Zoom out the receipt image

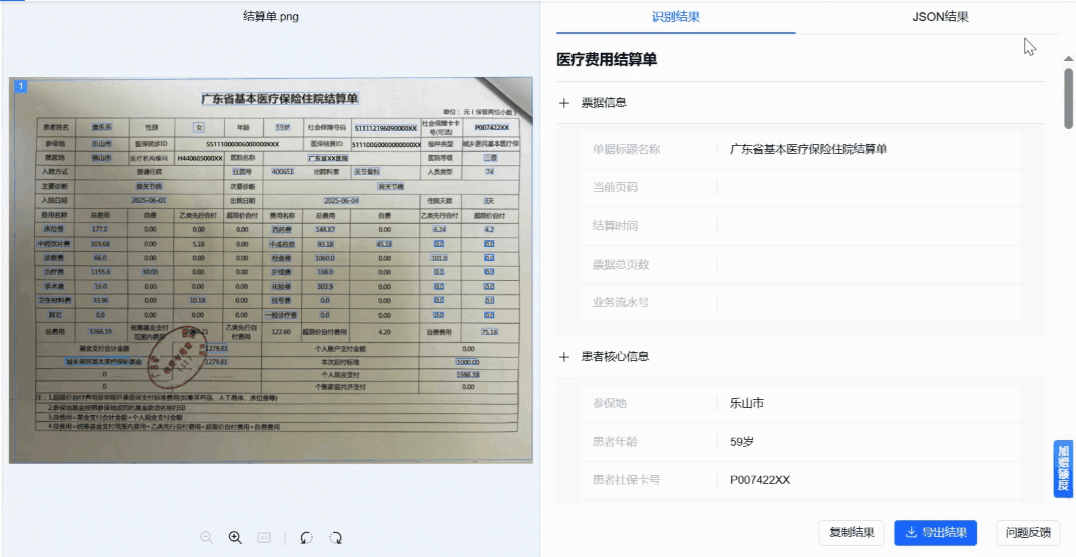click(x=206, y=538)
